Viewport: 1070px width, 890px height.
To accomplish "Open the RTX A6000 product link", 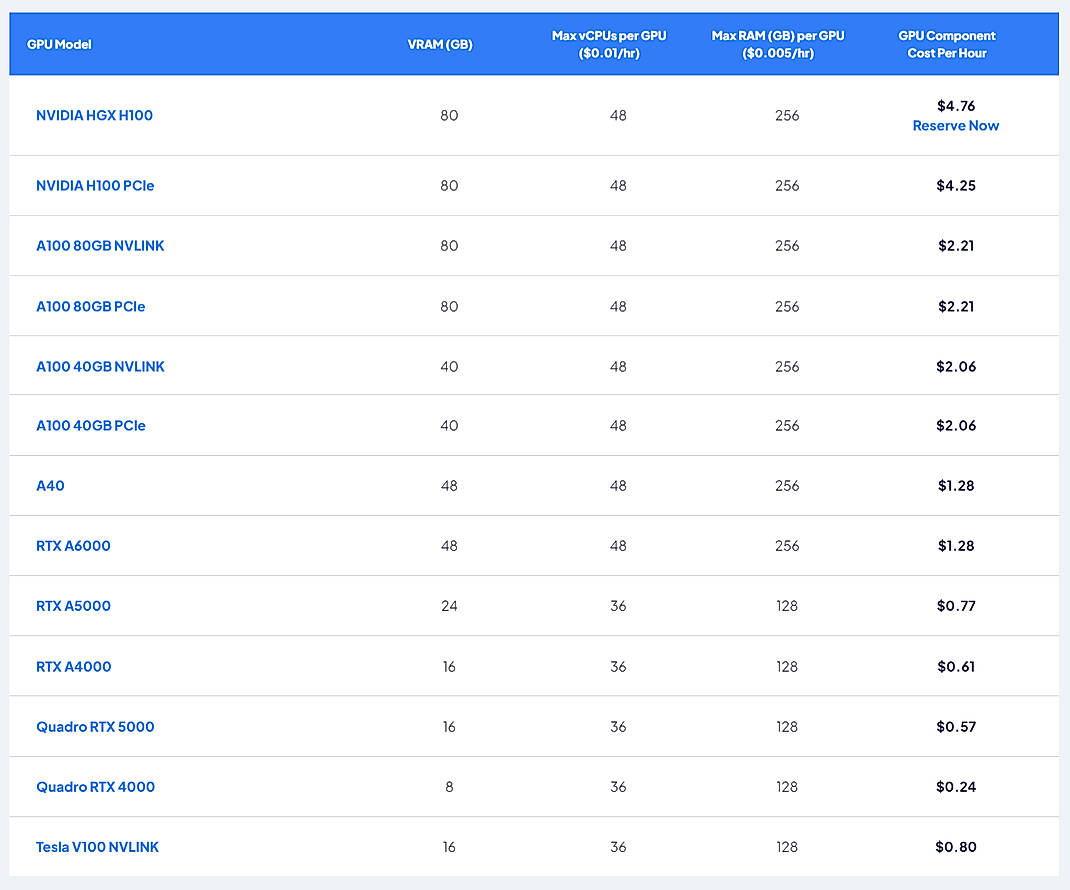I will coord(73,546).
